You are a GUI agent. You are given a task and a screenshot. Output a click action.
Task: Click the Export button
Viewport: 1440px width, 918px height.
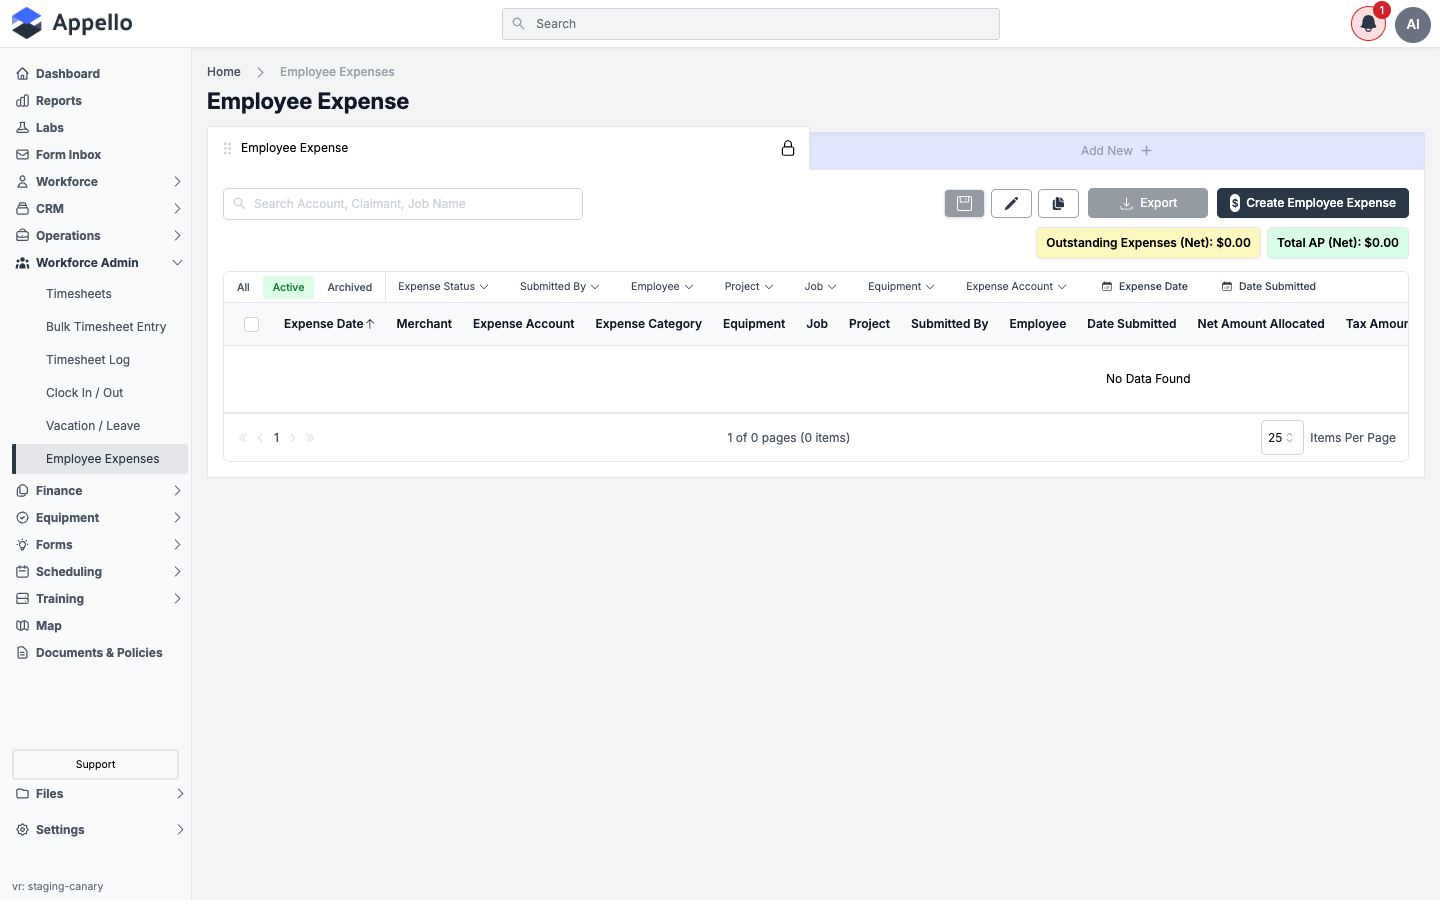tap(1148, 203)
